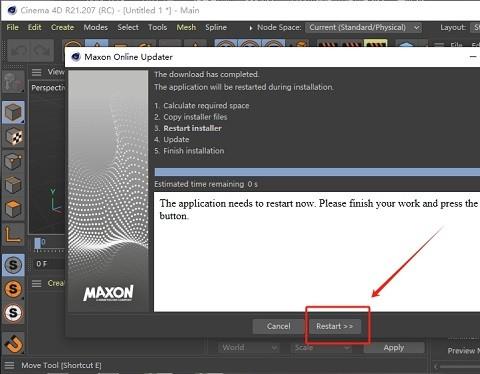Viewport: 480px width, 374px height.
Task: Turn Viewport Solo off with grey S icon
Action: pyautogui.click(x=13, y=265)
